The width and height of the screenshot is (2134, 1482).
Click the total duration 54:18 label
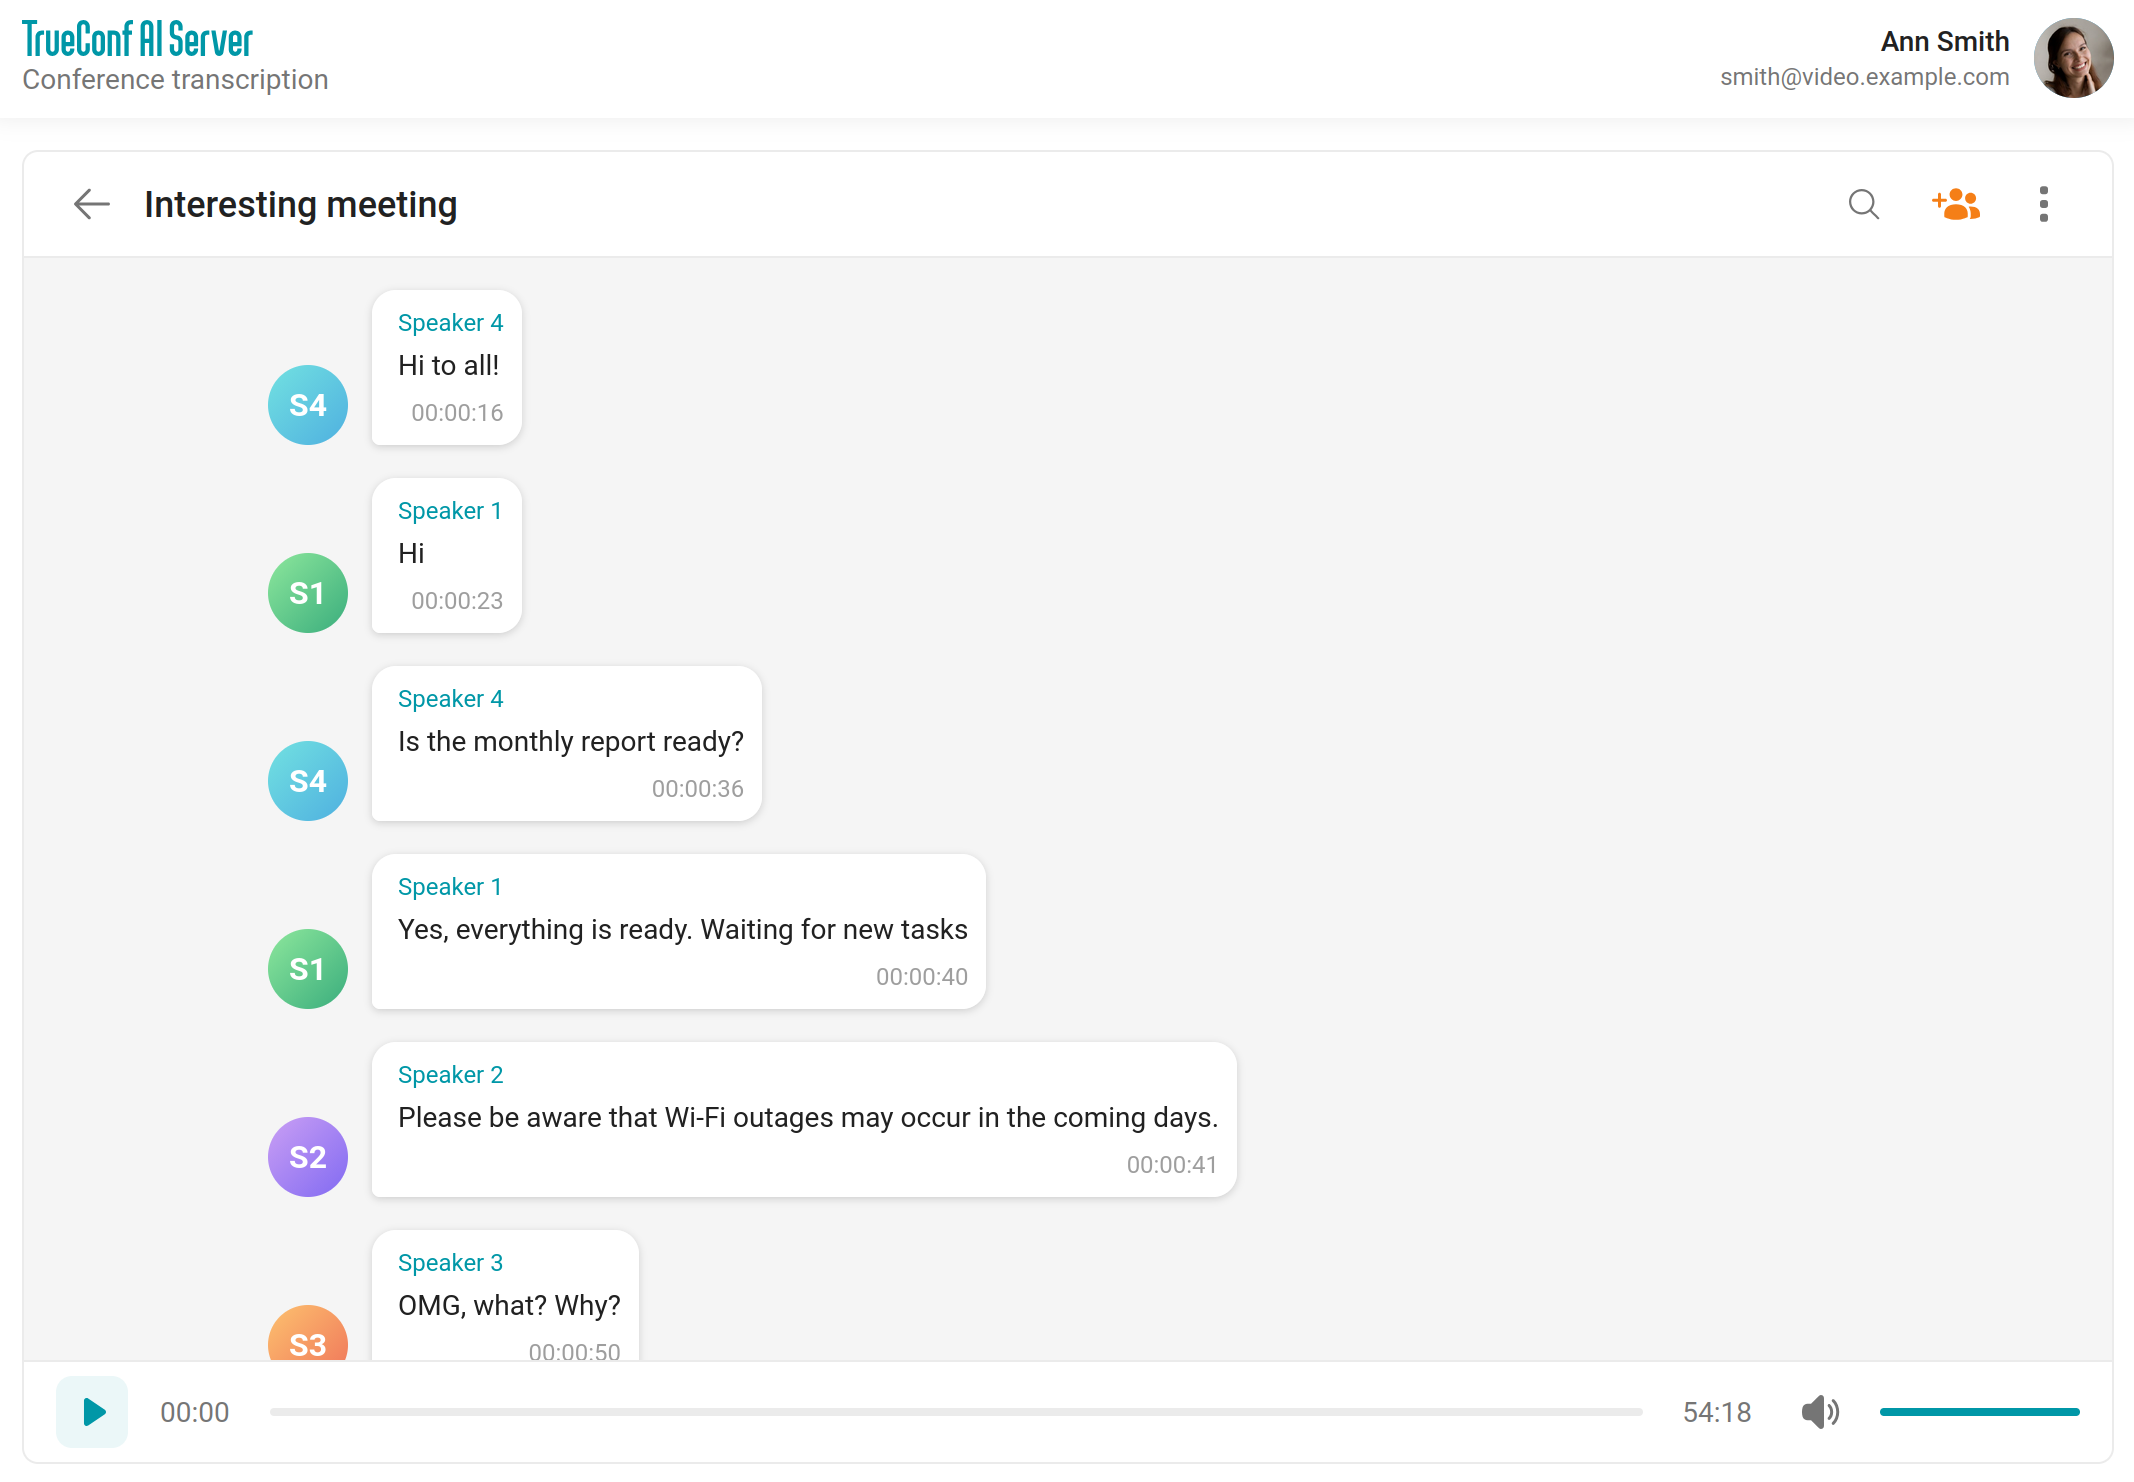tap(1716, 1412)
